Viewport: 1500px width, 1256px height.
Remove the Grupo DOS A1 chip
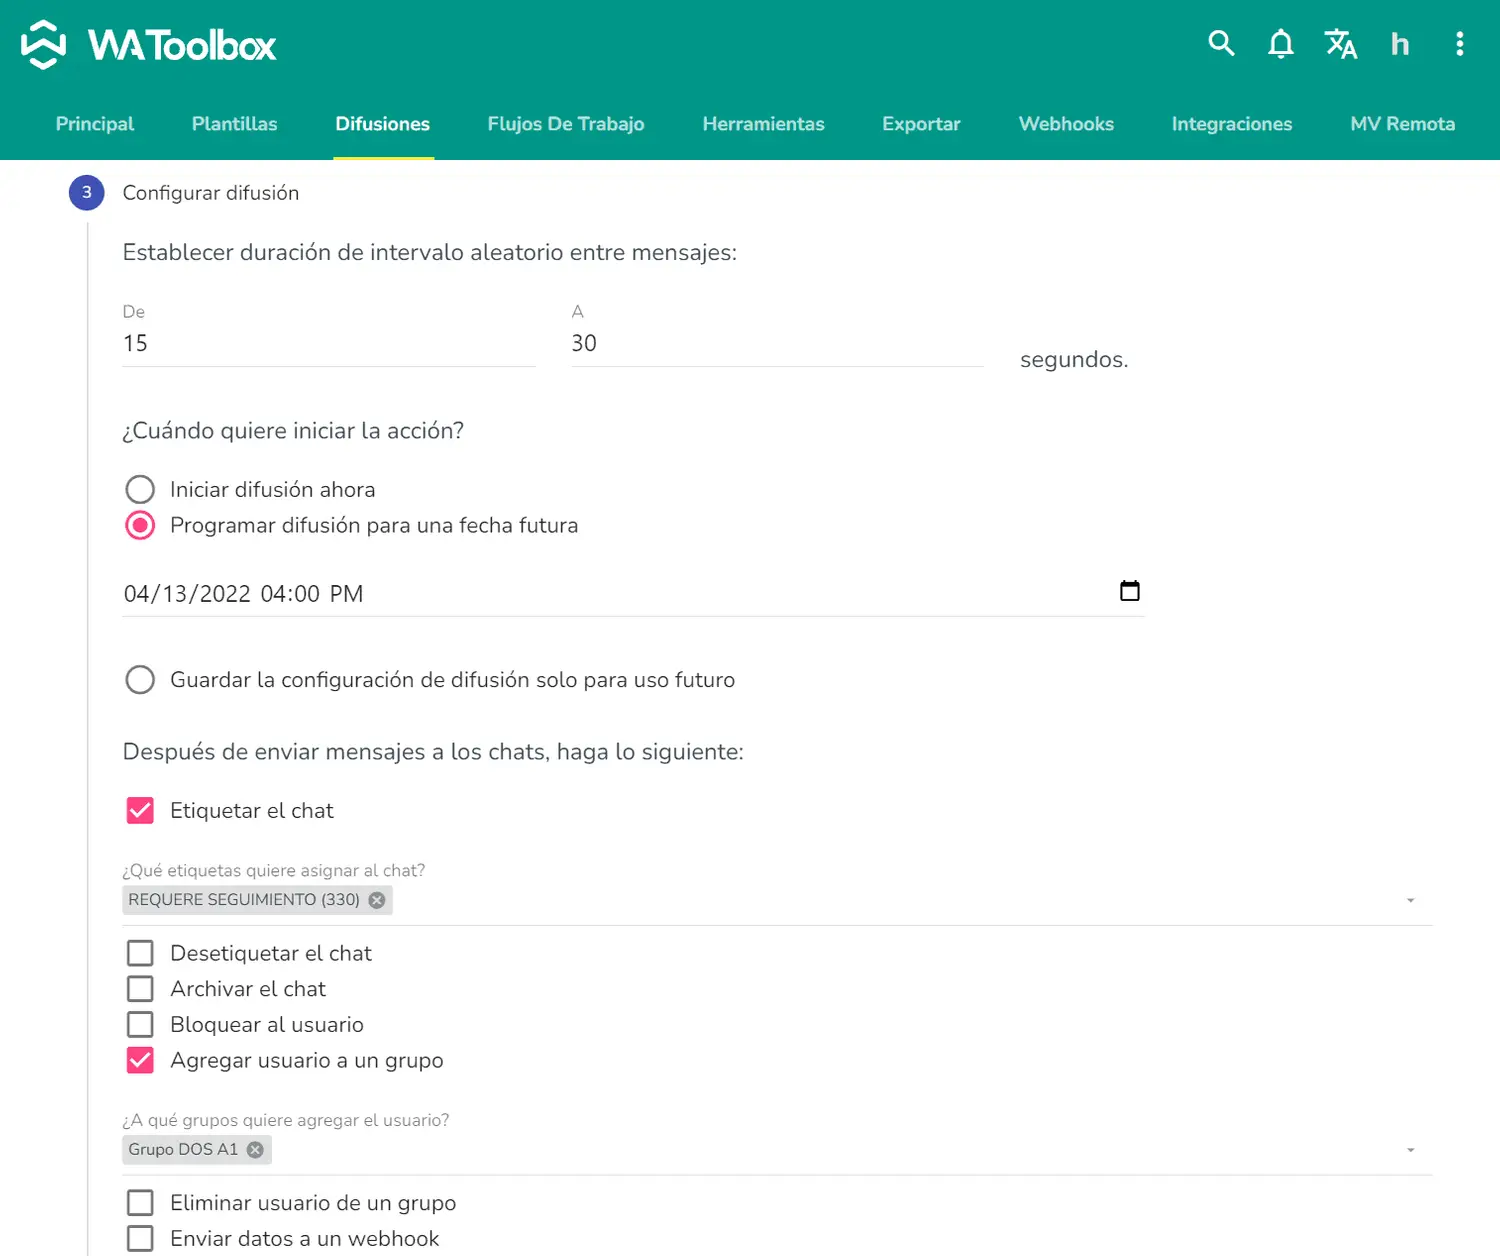(255, 1150)
